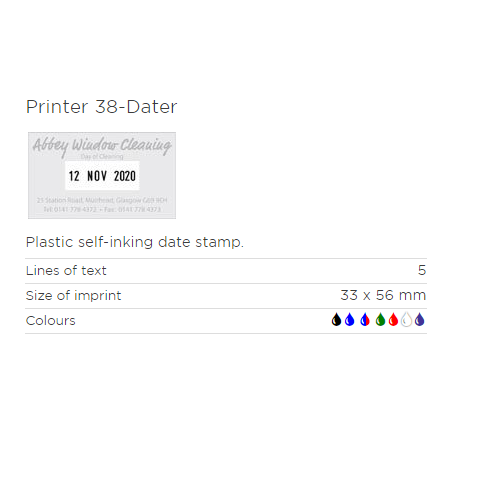Click the 33 x 56 mm value
Image resolution: width=500 pixels, height=498 pixels.
click(x=383, y=295)
